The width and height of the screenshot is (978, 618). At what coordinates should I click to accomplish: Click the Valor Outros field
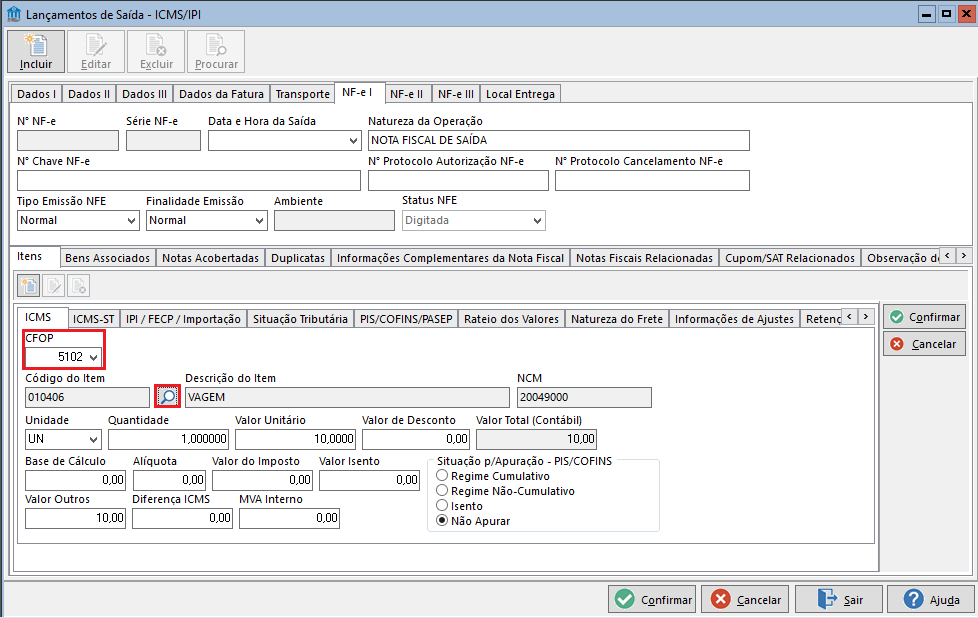(x=75, y=518)
